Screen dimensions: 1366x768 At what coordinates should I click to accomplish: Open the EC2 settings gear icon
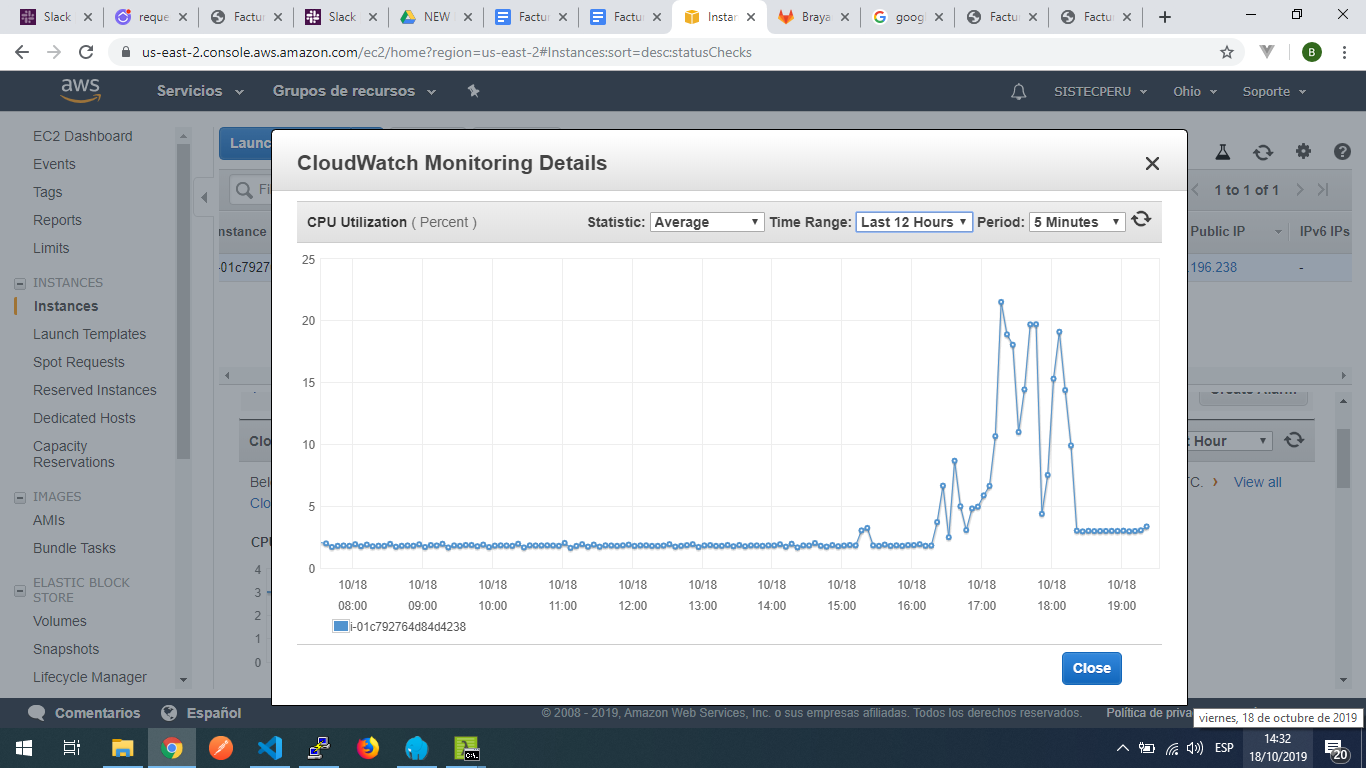coord(1303,152)
